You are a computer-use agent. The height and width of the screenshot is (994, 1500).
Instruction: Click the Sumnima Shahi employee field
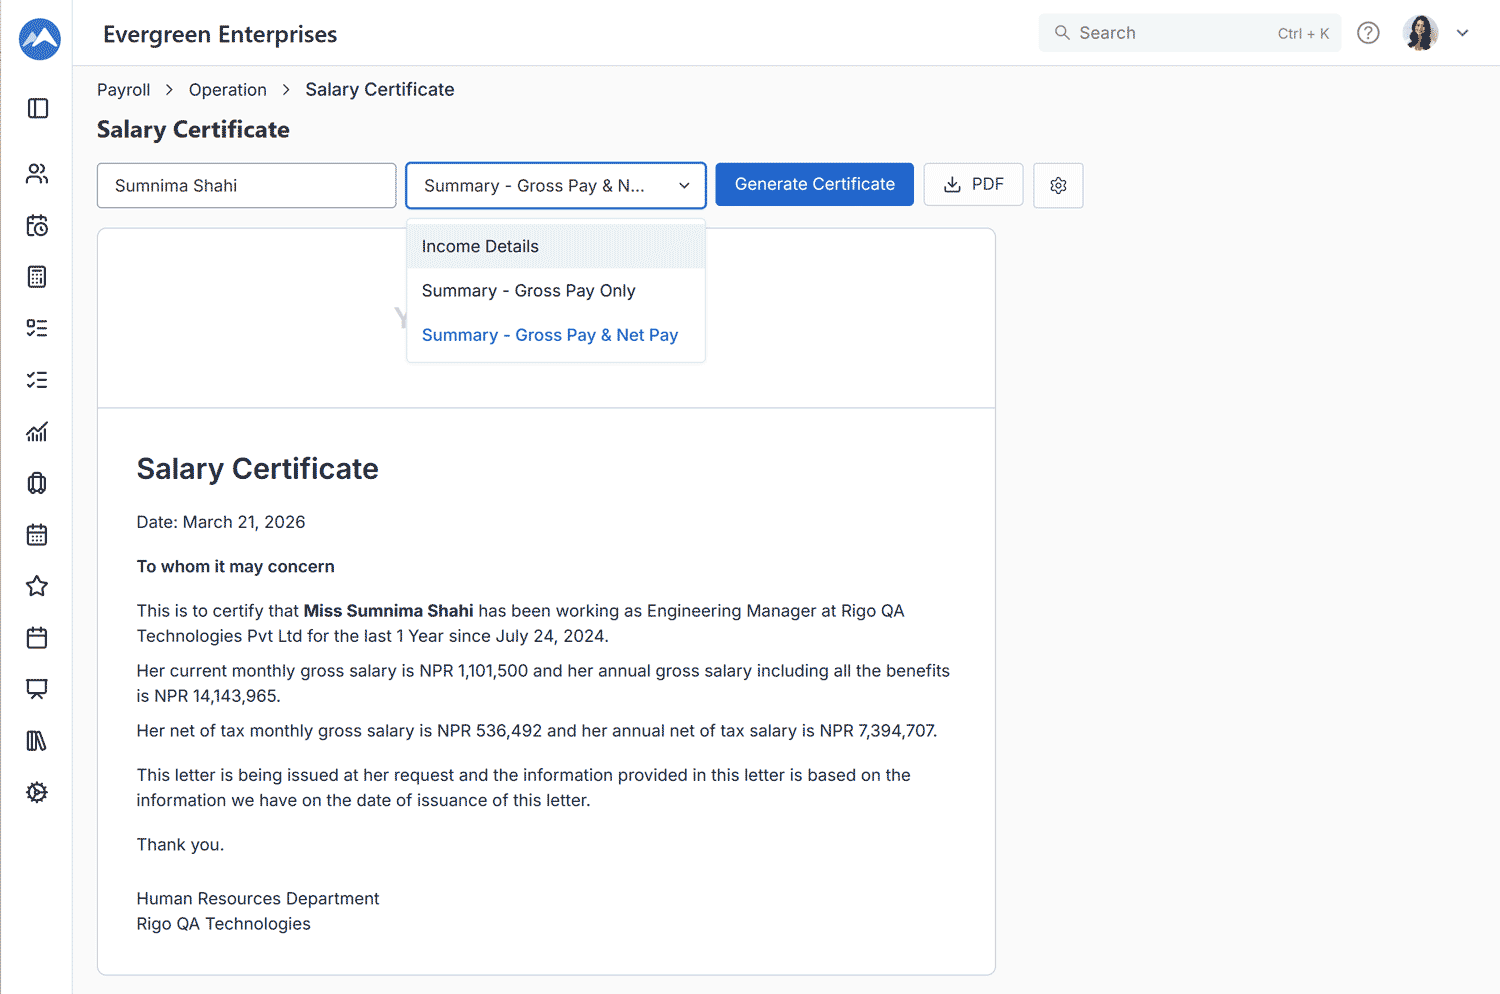click(x=246, y=186)
